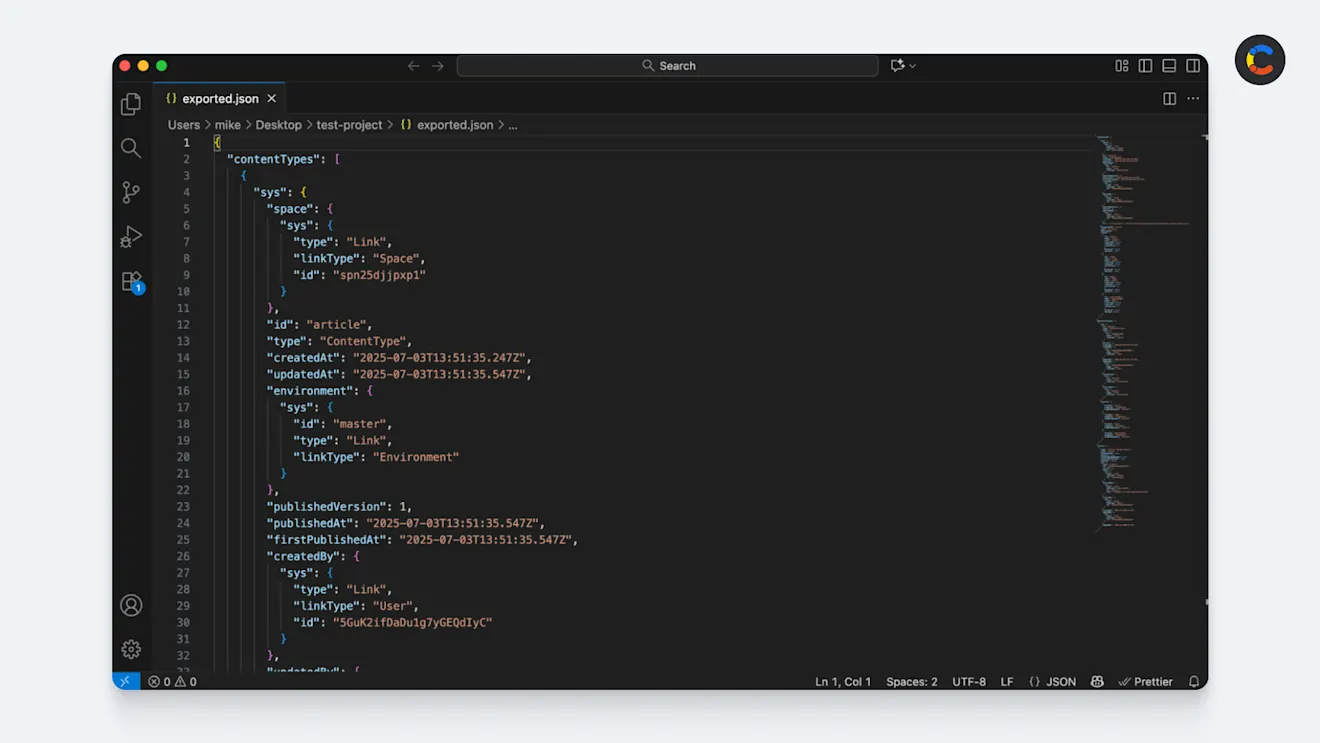Open the Manage settings gear
Image resolution: width=1320 pixels, height=743 pixels.
click(x=130, y=648)
